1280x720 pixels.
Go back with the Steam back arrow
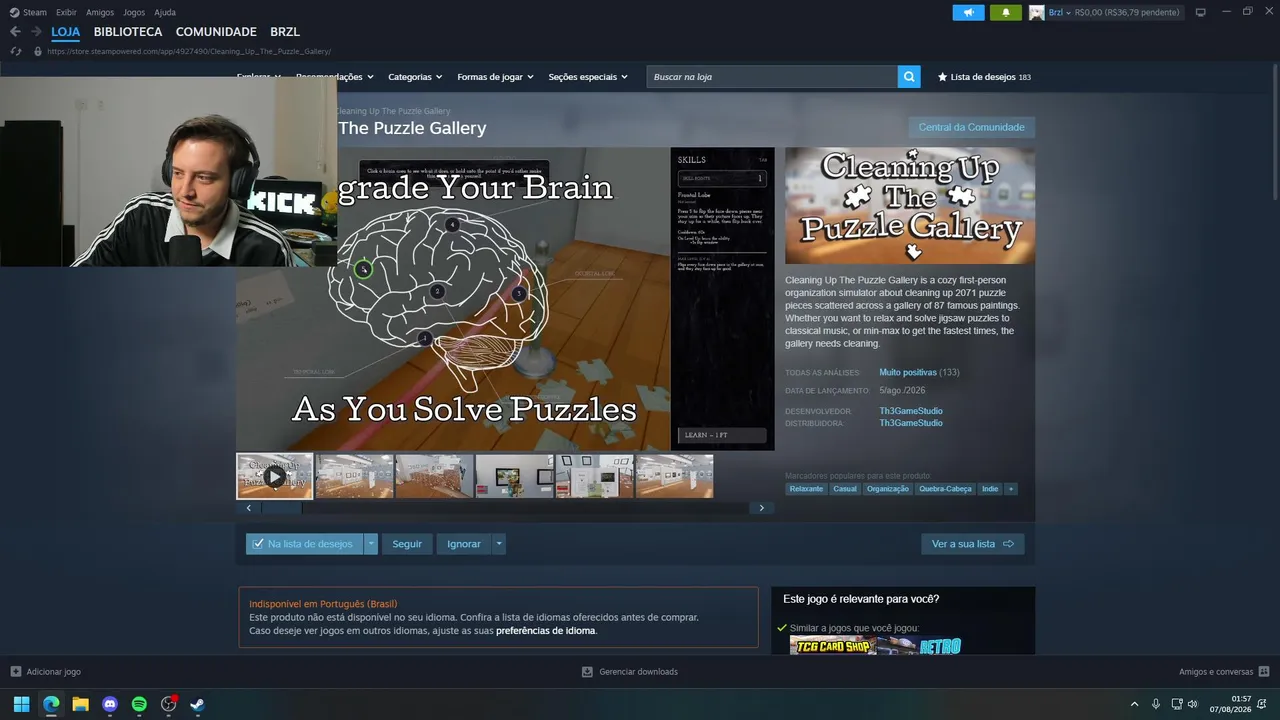coord(15,32)
